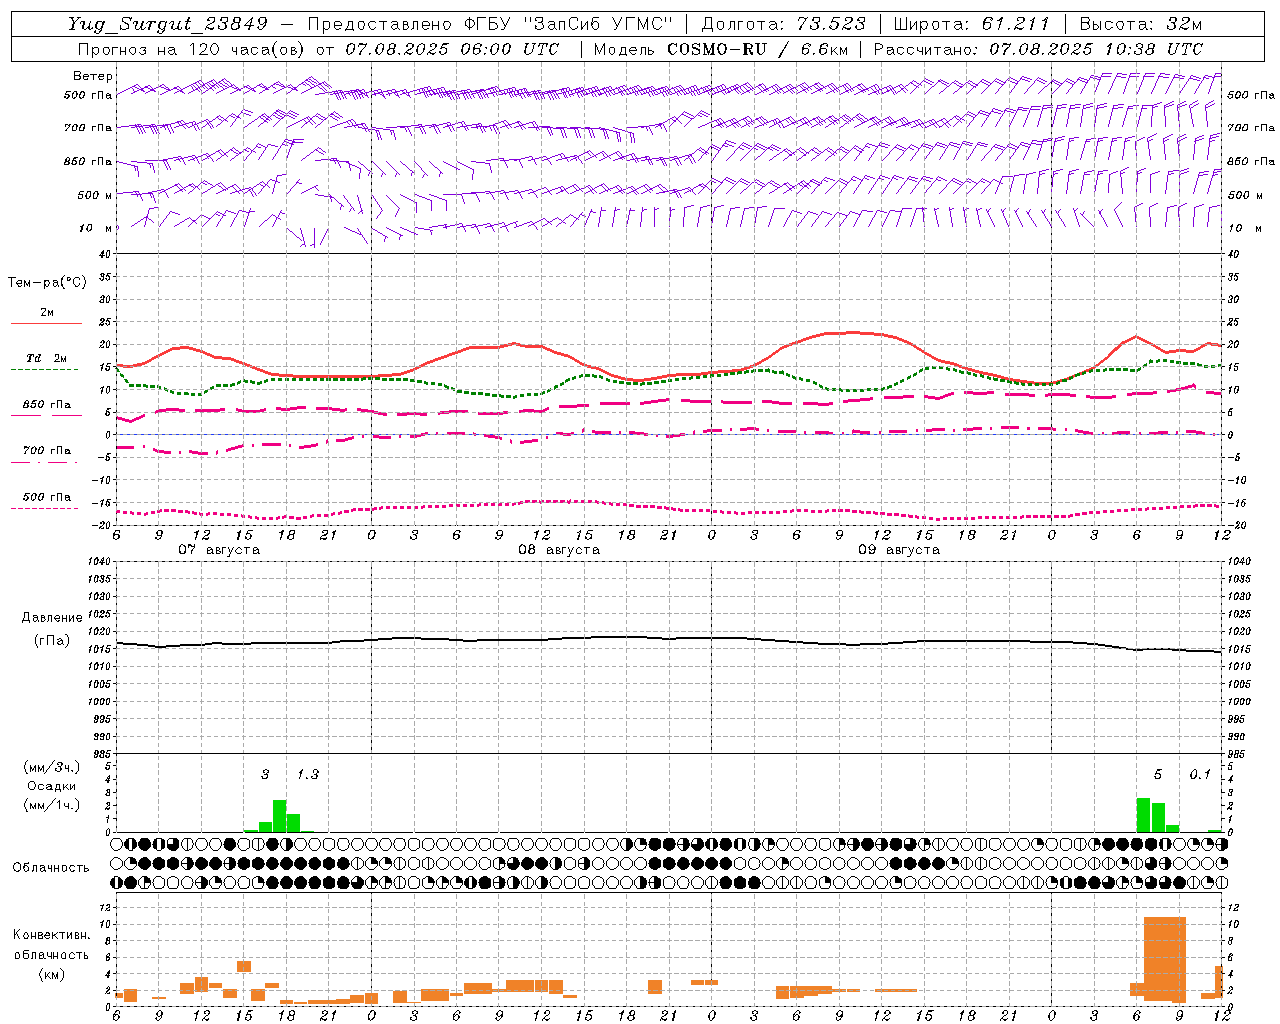Click the dotted pink 500 гПа legend line
Screen dimensions: 1280x1024
44,509
